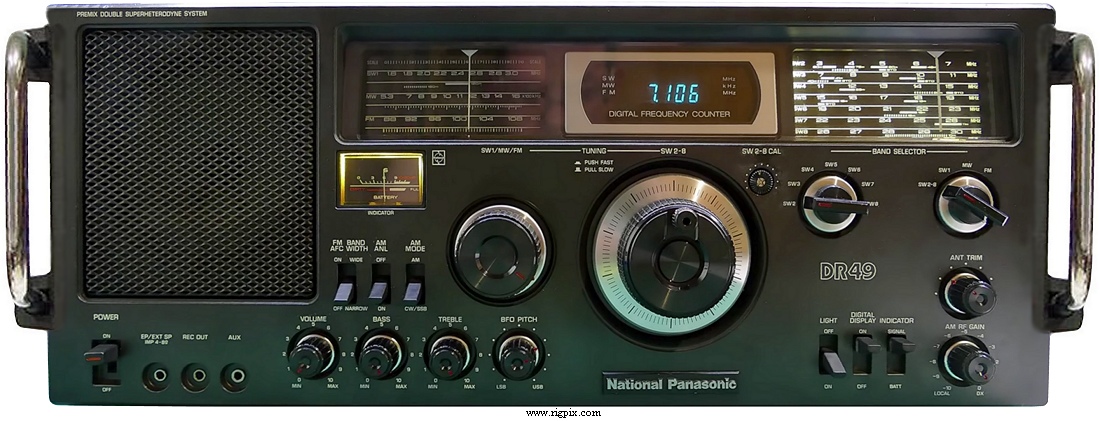
Task: Adjust the VOLUME knob
Action: pyautogui.click(x=311, y=354)
